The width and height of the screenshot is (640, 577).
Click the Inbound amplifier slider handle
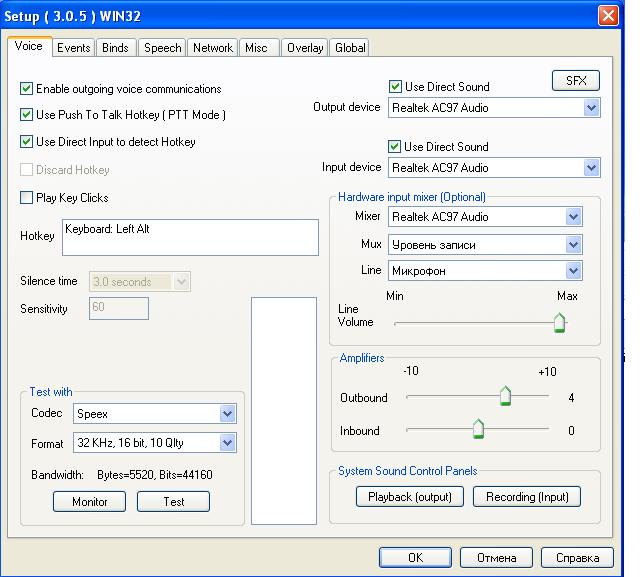[478, 429]
